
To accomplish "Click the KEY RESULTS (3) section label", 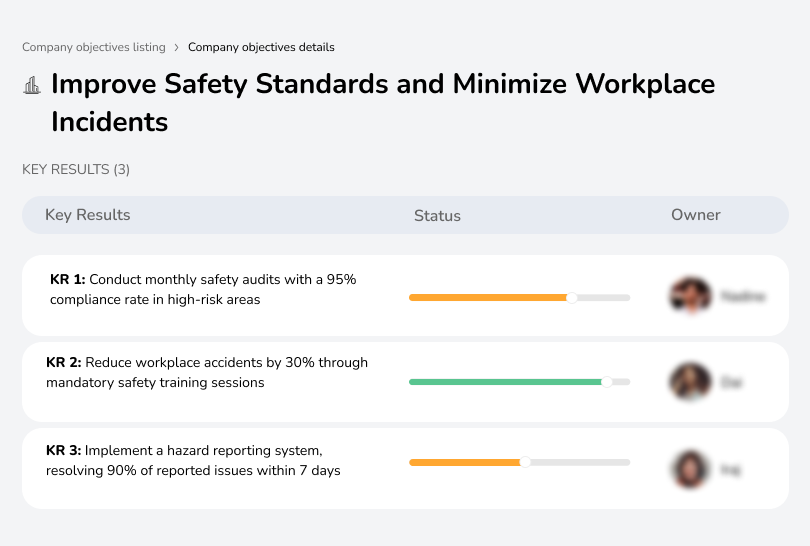I will click(x=76, y=170).
